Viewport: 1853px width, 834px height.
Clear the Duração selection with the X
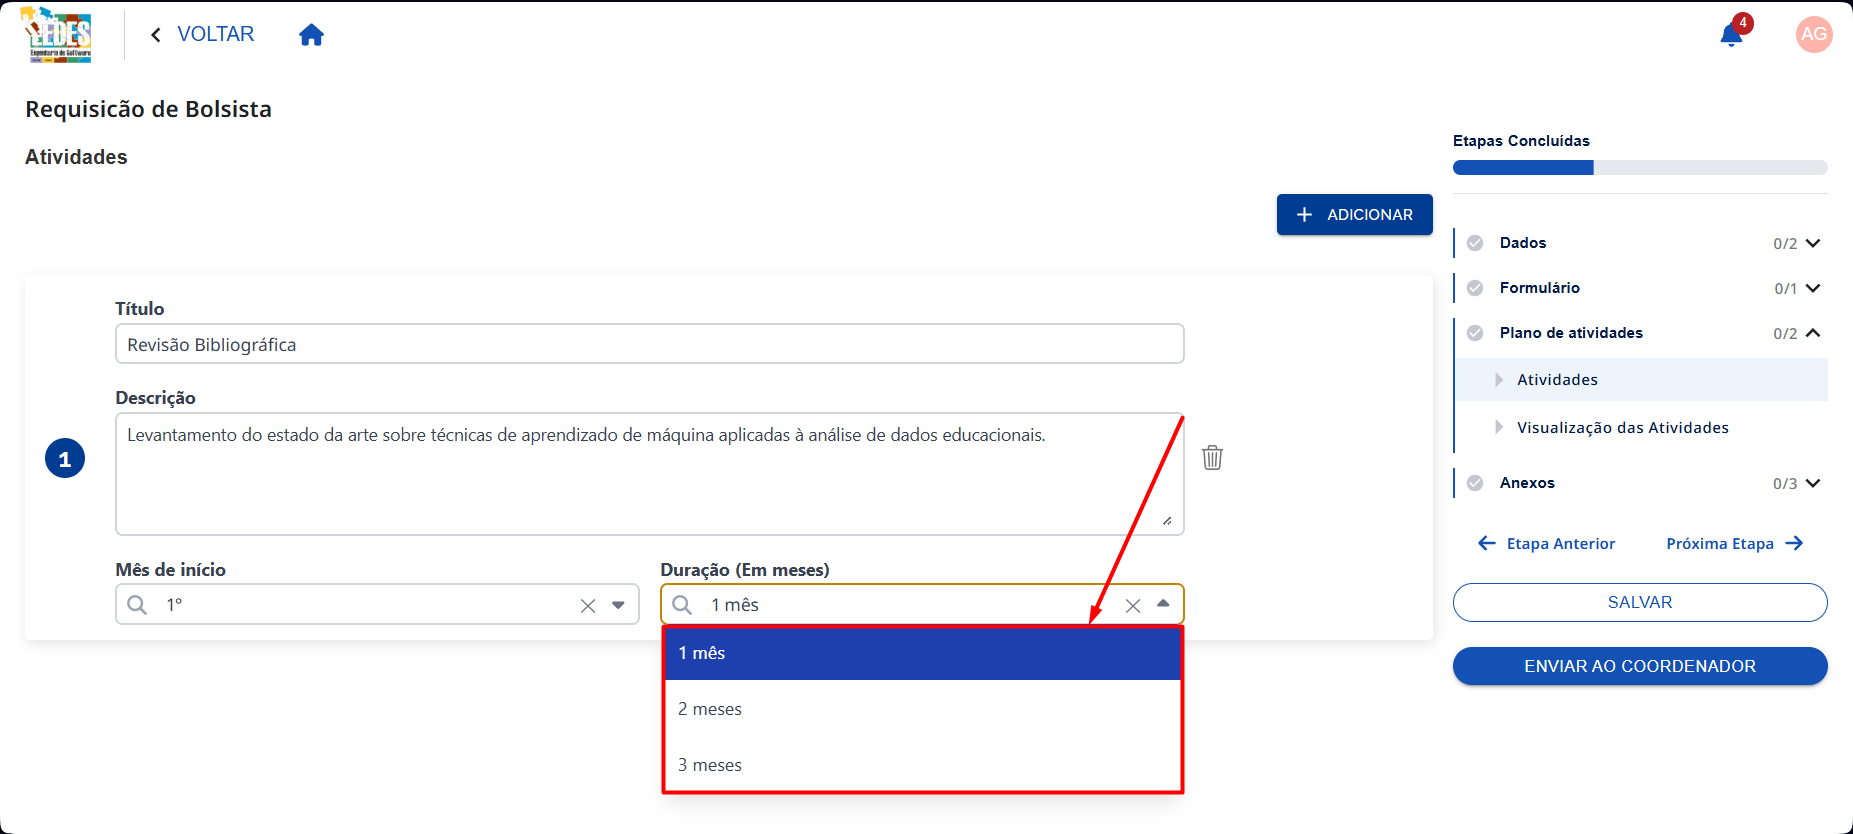[1133, 605]
